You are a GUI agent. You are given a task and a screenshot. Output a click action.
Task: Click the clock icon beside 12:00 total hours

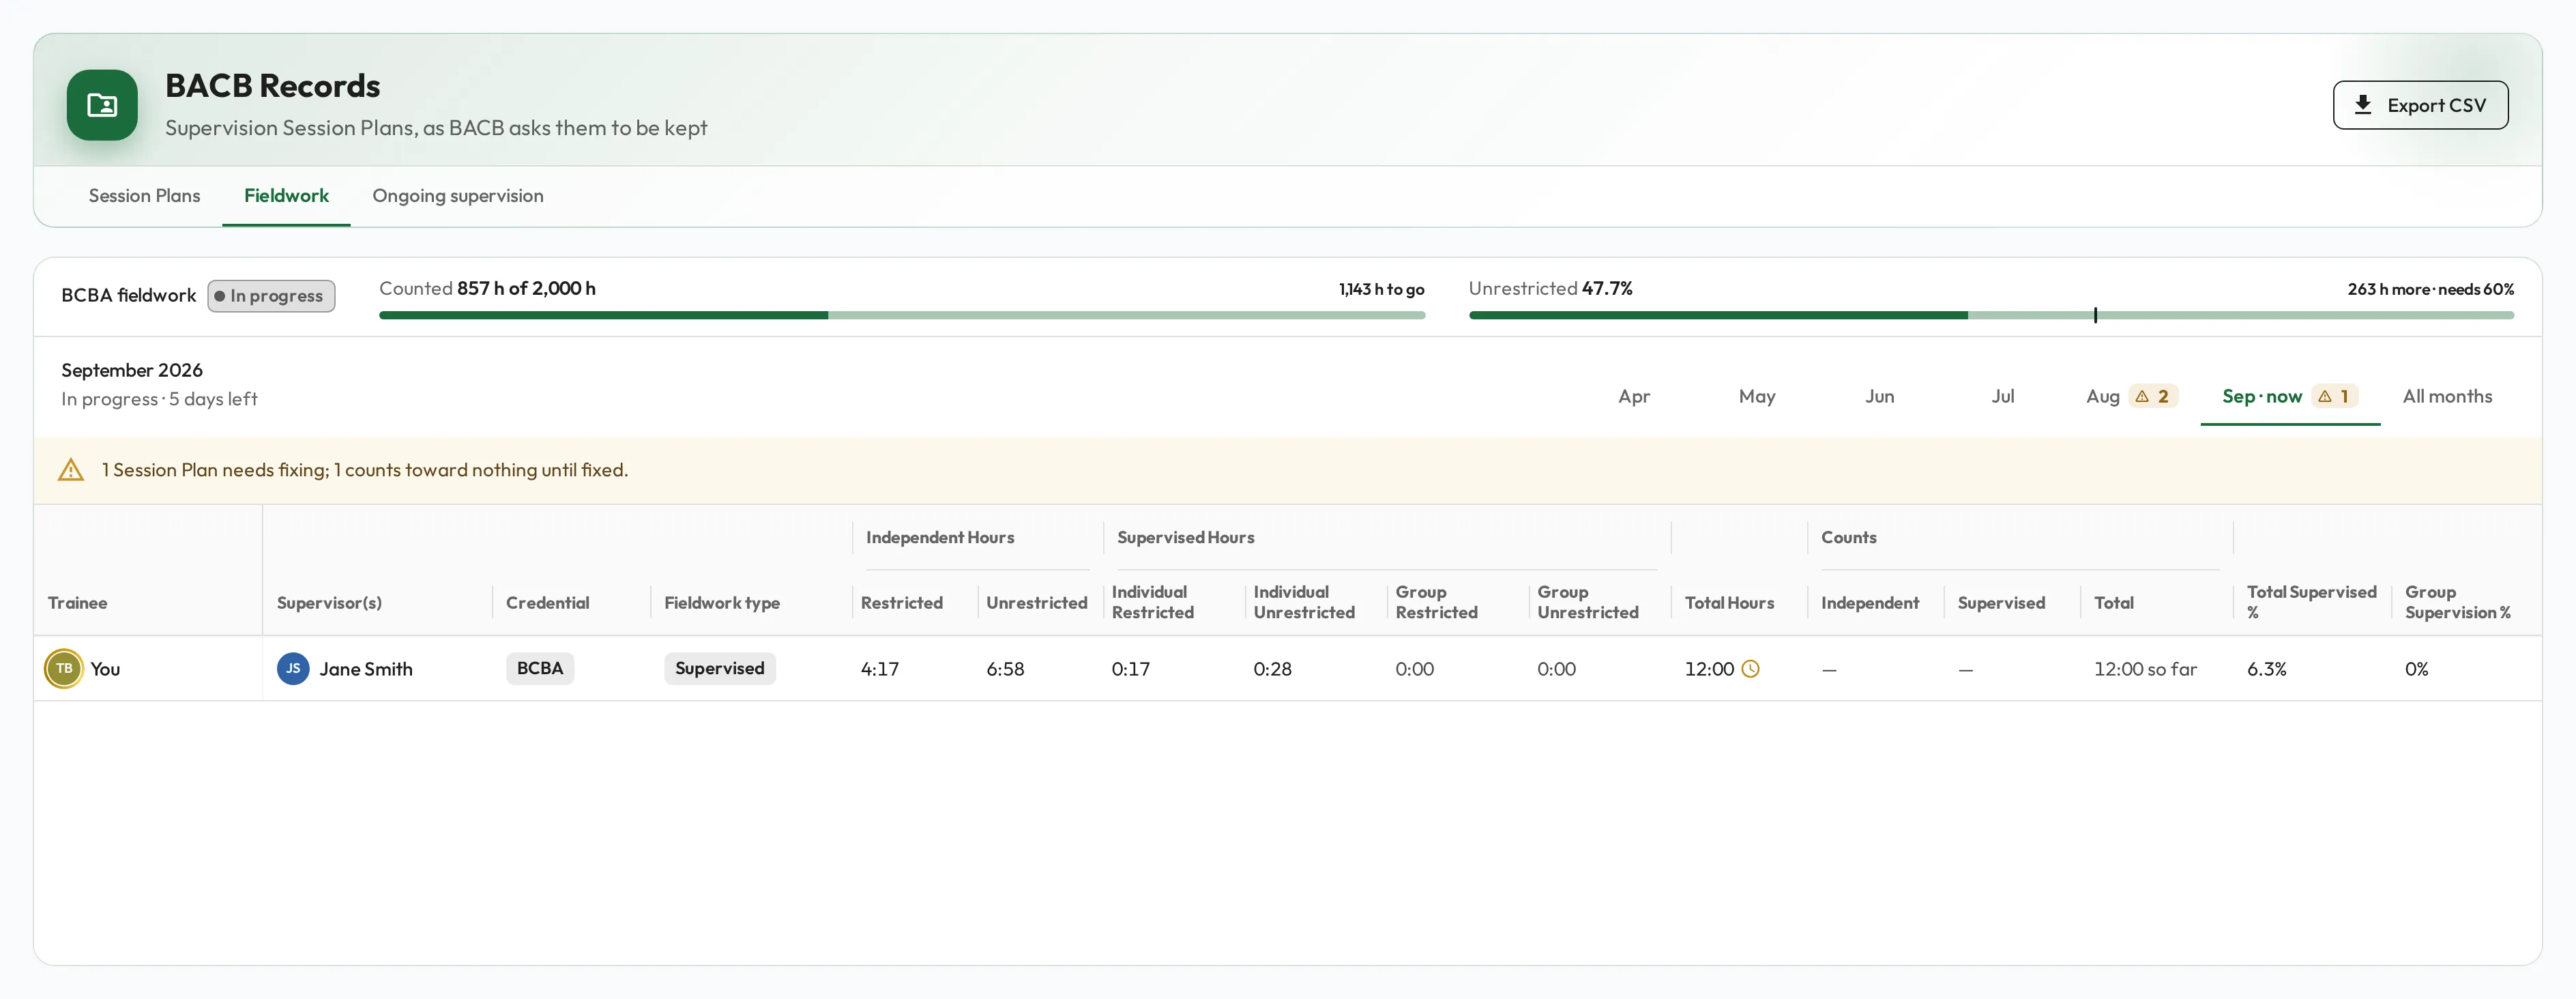point(1750,669)
